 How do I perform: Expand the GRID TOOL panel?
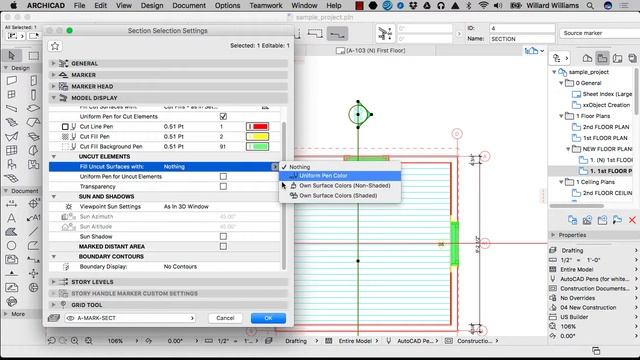pyautogui.click(x=53, y=304)
